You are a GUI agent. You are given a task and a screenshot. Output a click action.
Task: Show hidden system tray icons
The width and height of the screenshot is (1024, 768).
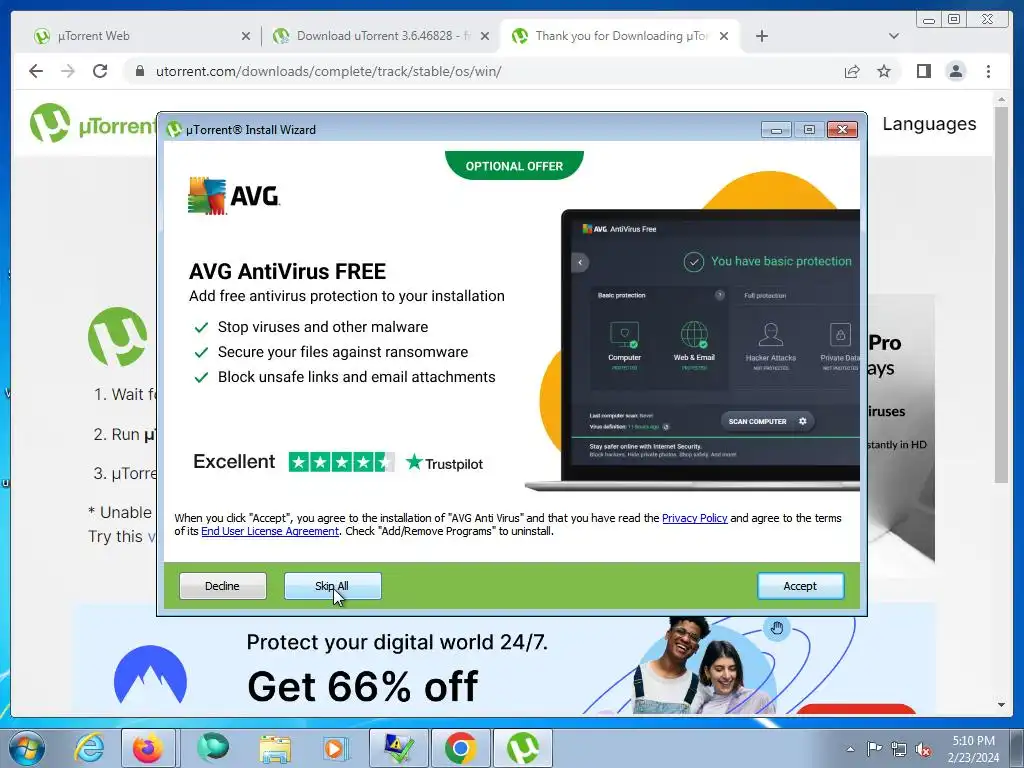pos(850,749)
